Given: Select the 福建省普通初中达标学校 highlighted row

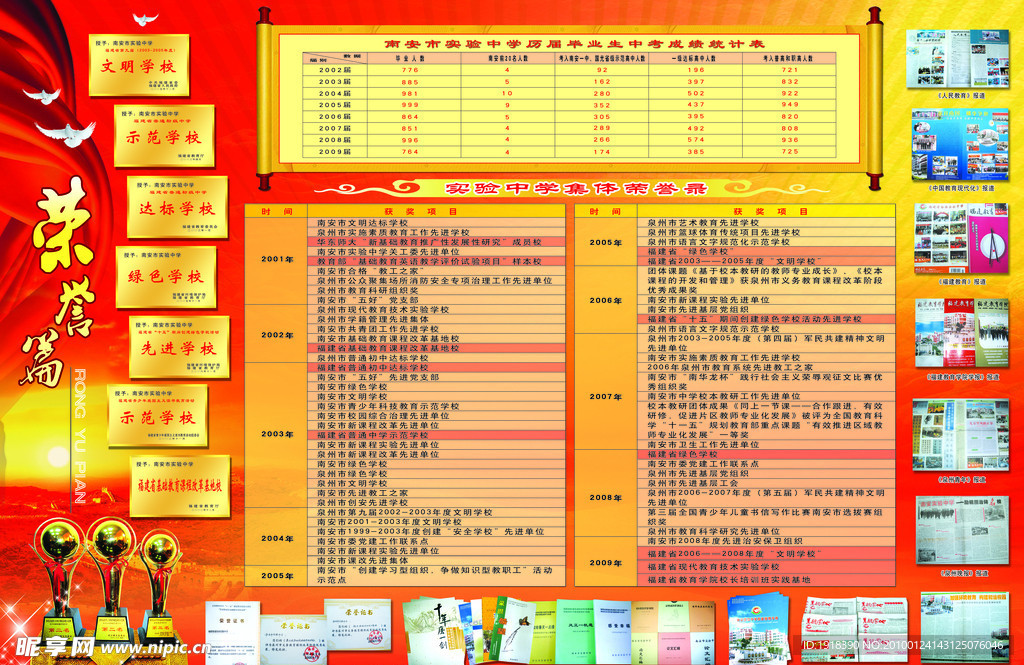Looking at the screenshot, I should 436,368.
